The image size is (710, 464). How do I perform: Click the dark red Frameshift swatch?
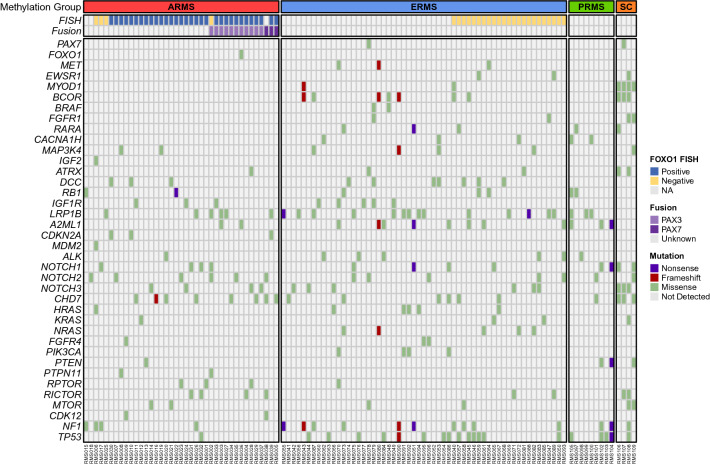point(654,277)
